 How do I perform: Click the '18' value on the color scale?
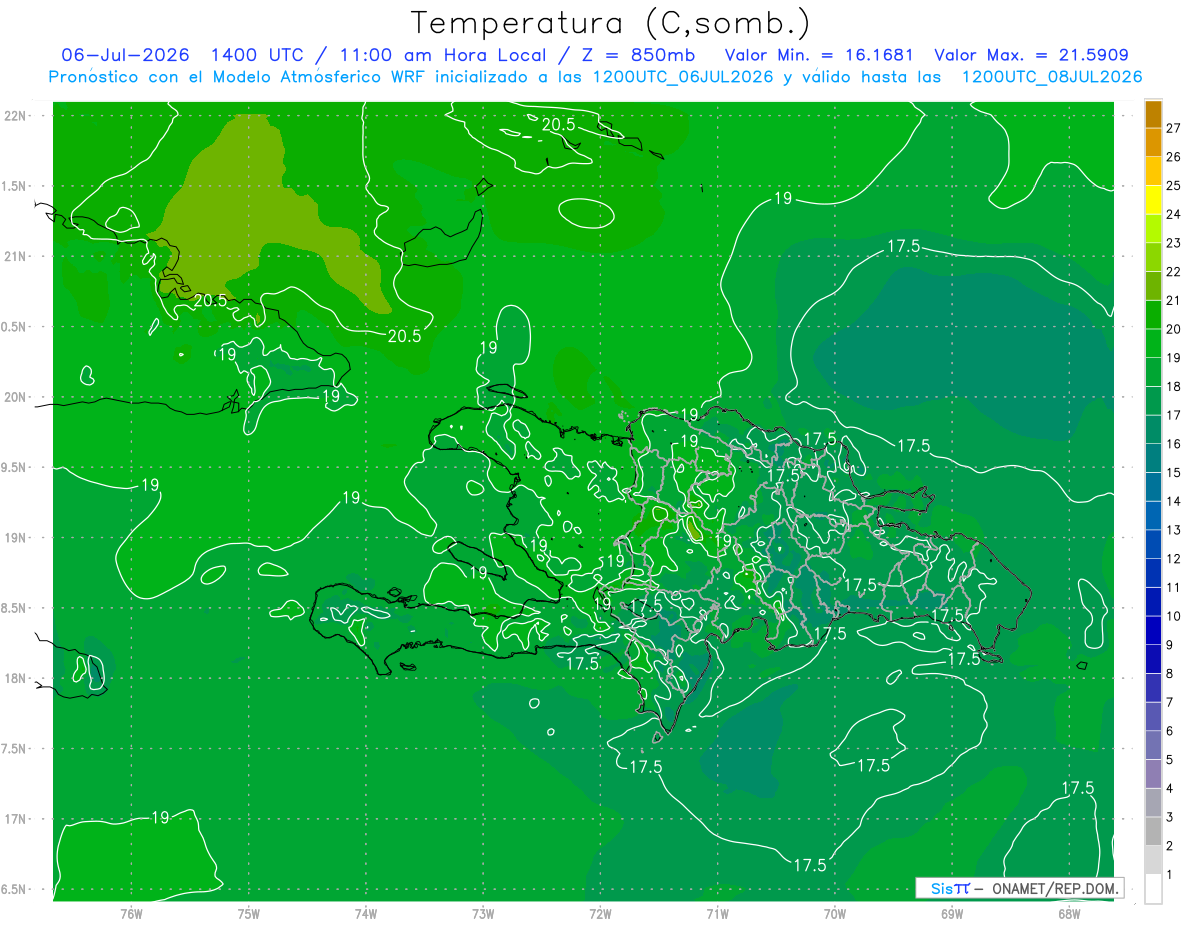(x=1173, y=386)
